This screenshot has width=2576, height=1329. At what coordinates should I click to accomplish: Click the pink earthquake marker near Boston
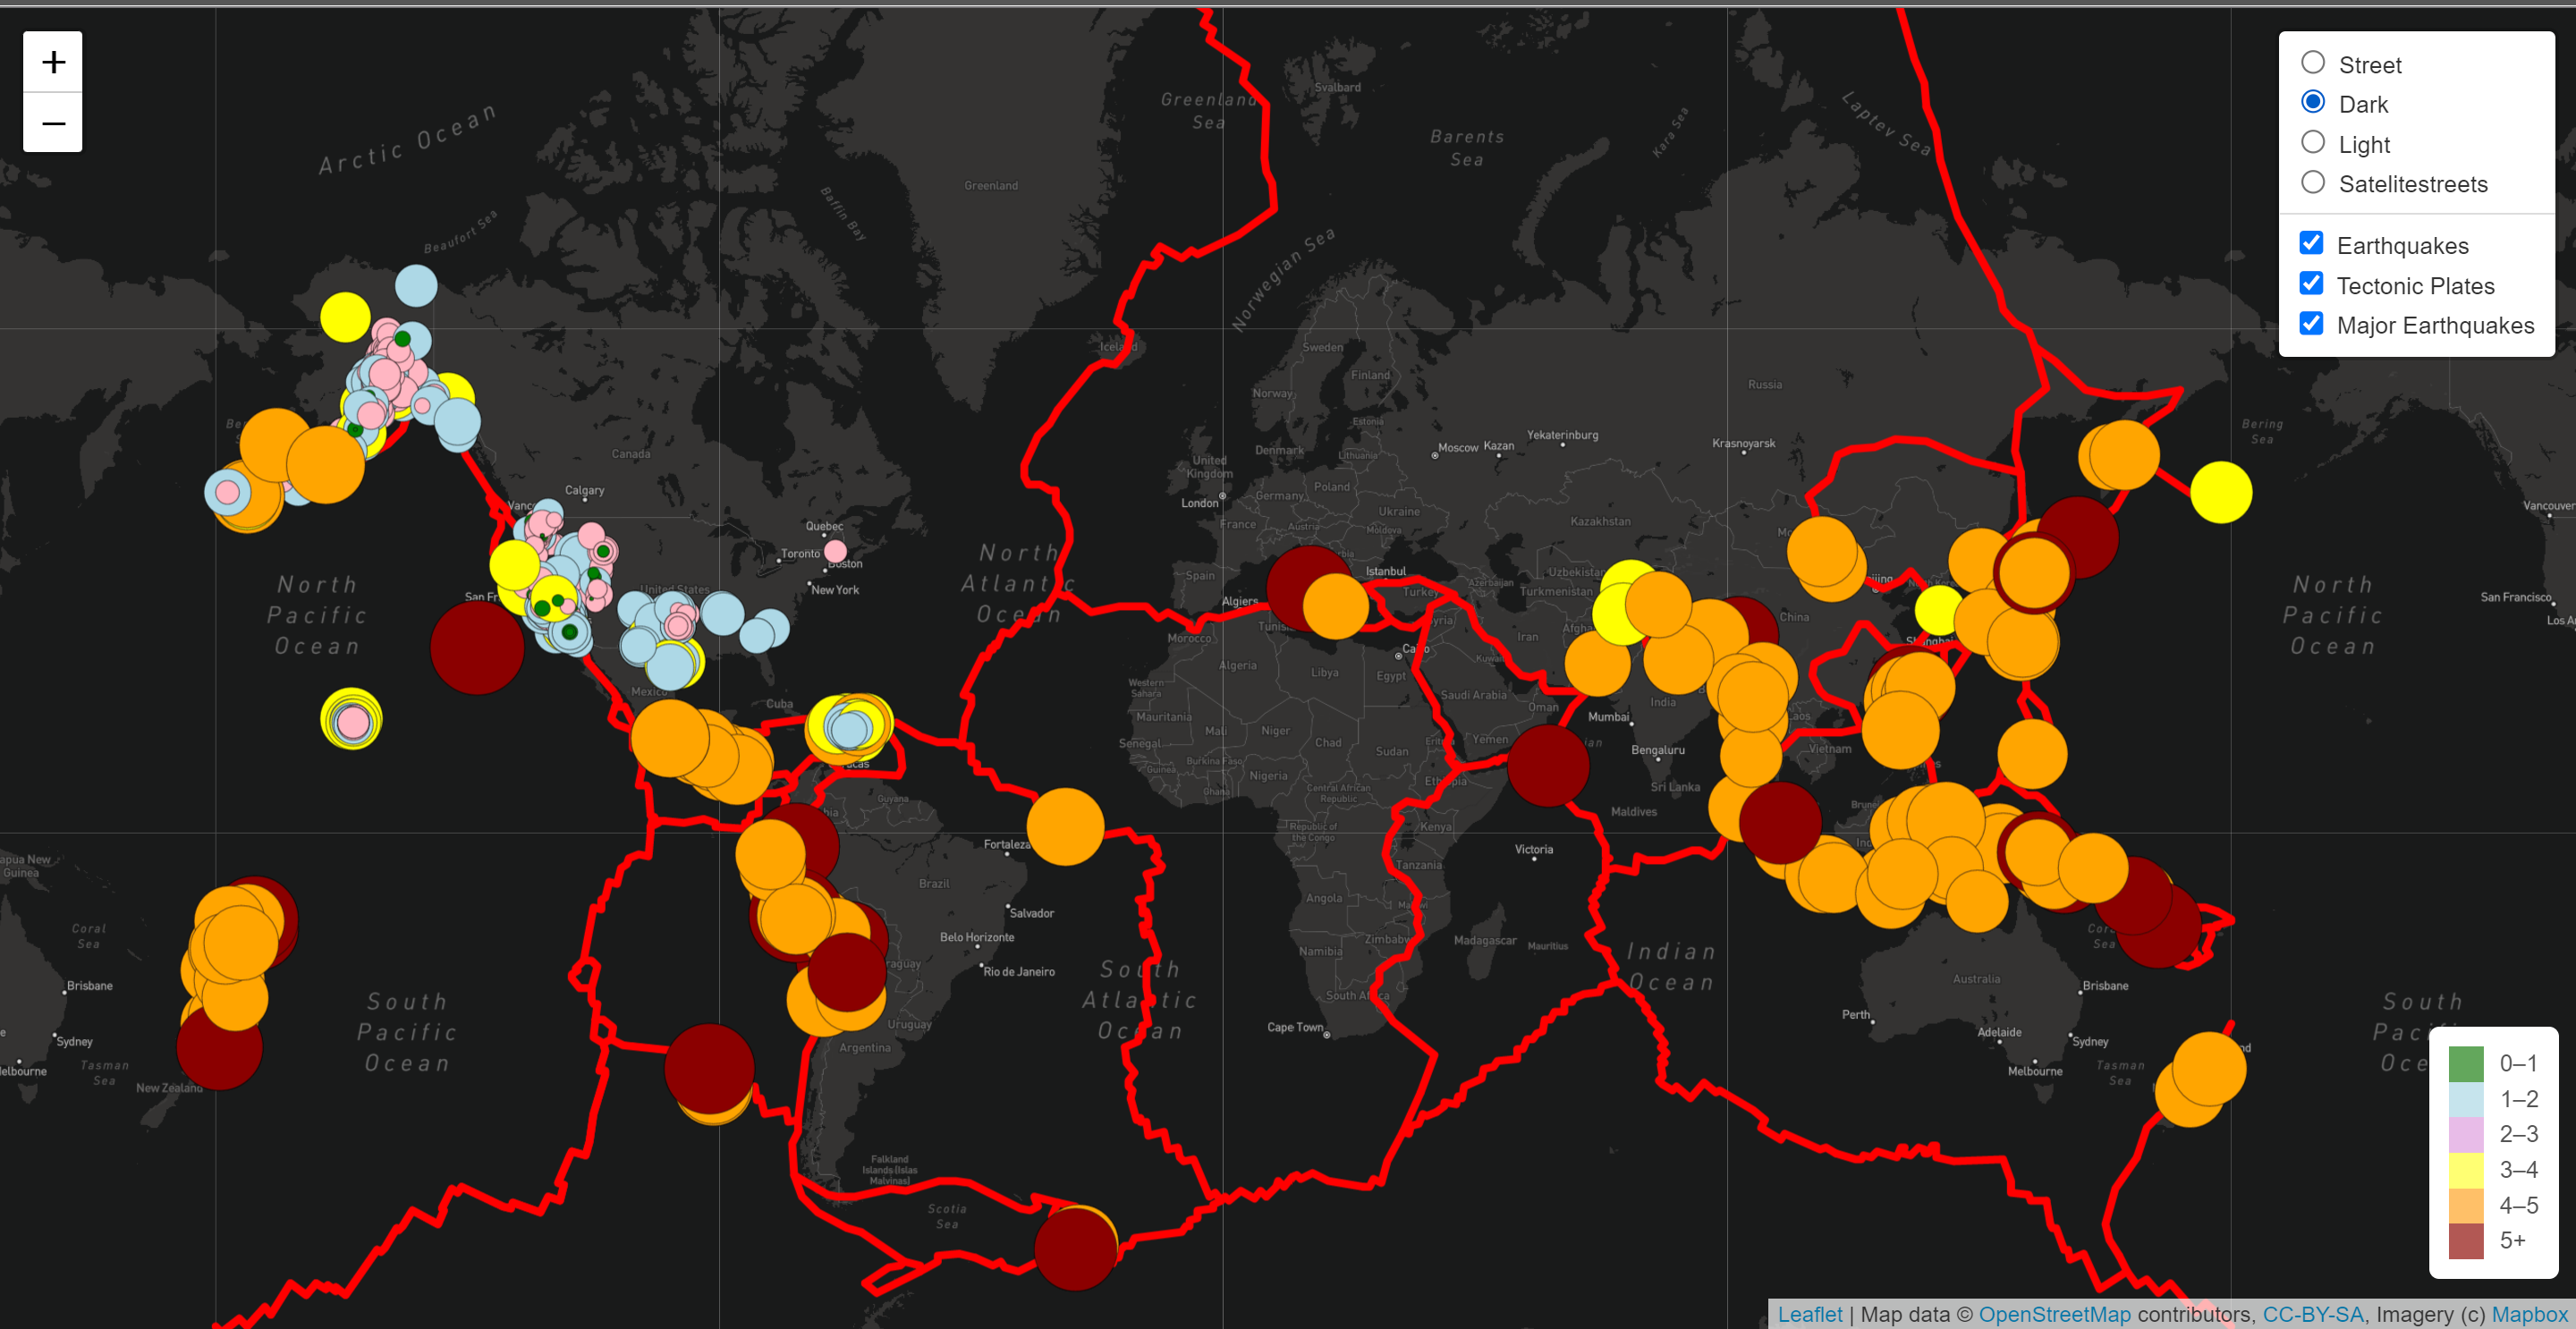837,549
